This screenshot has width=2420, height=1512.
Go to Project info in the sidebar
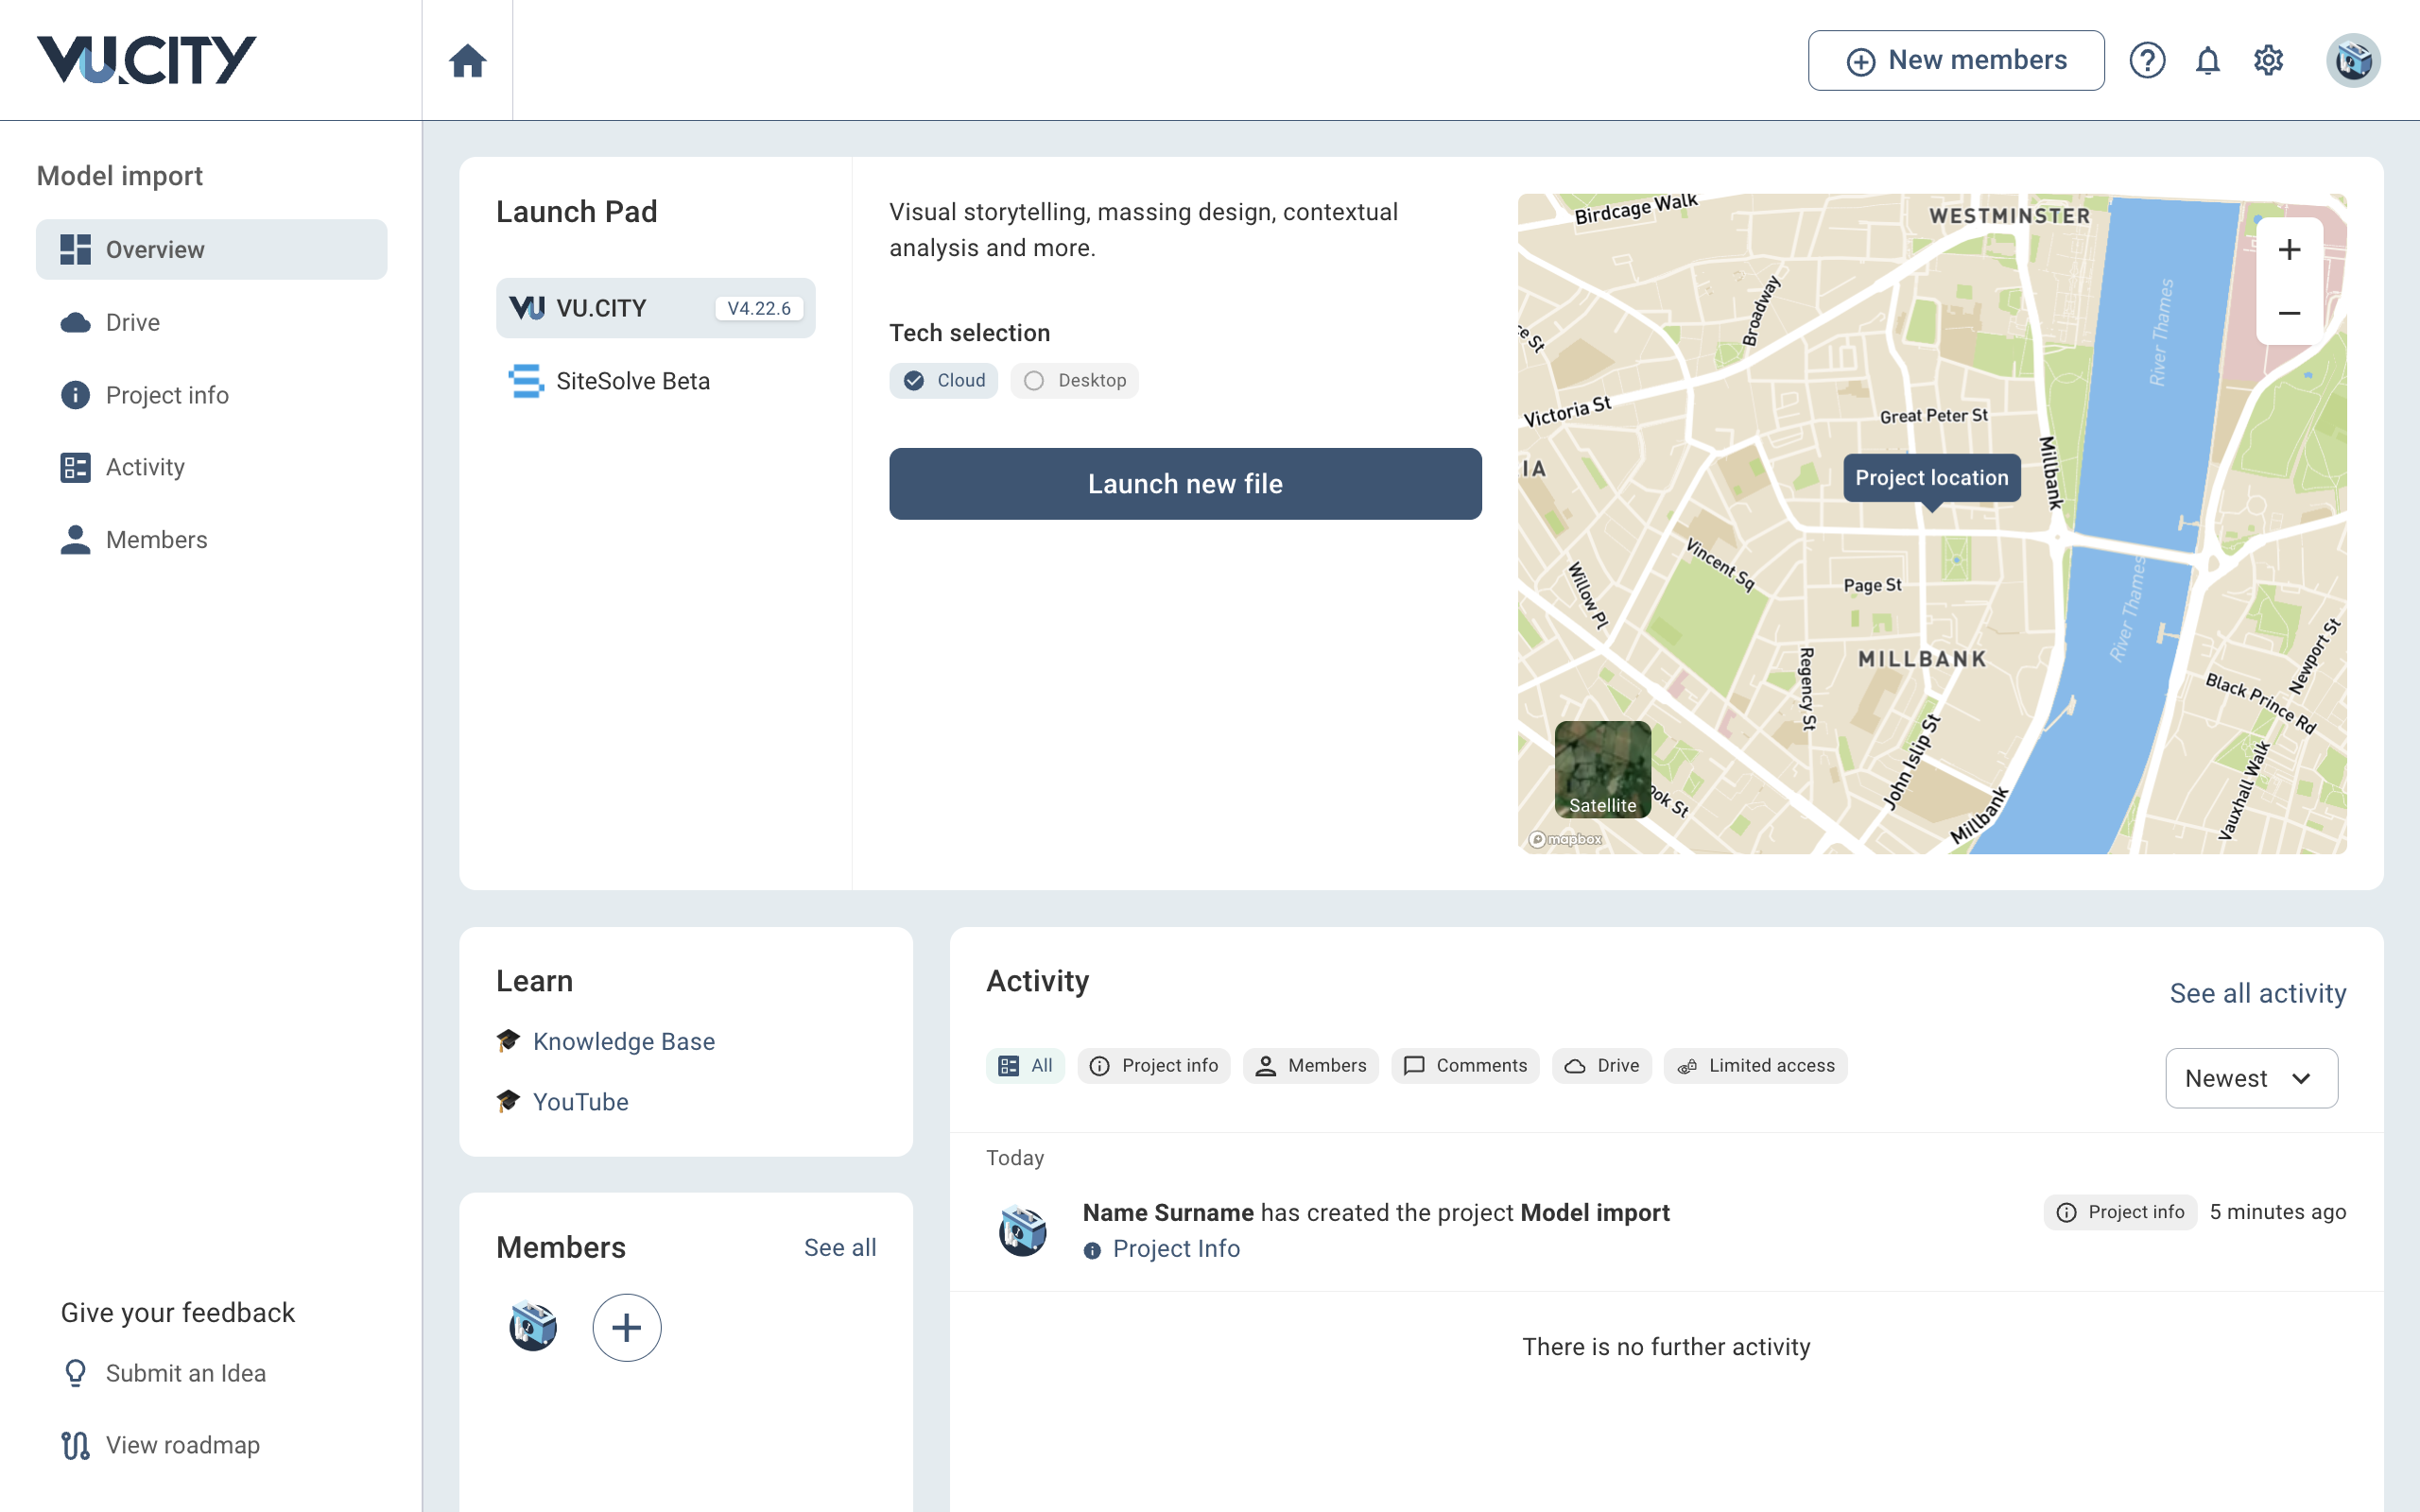click(166, 395)
